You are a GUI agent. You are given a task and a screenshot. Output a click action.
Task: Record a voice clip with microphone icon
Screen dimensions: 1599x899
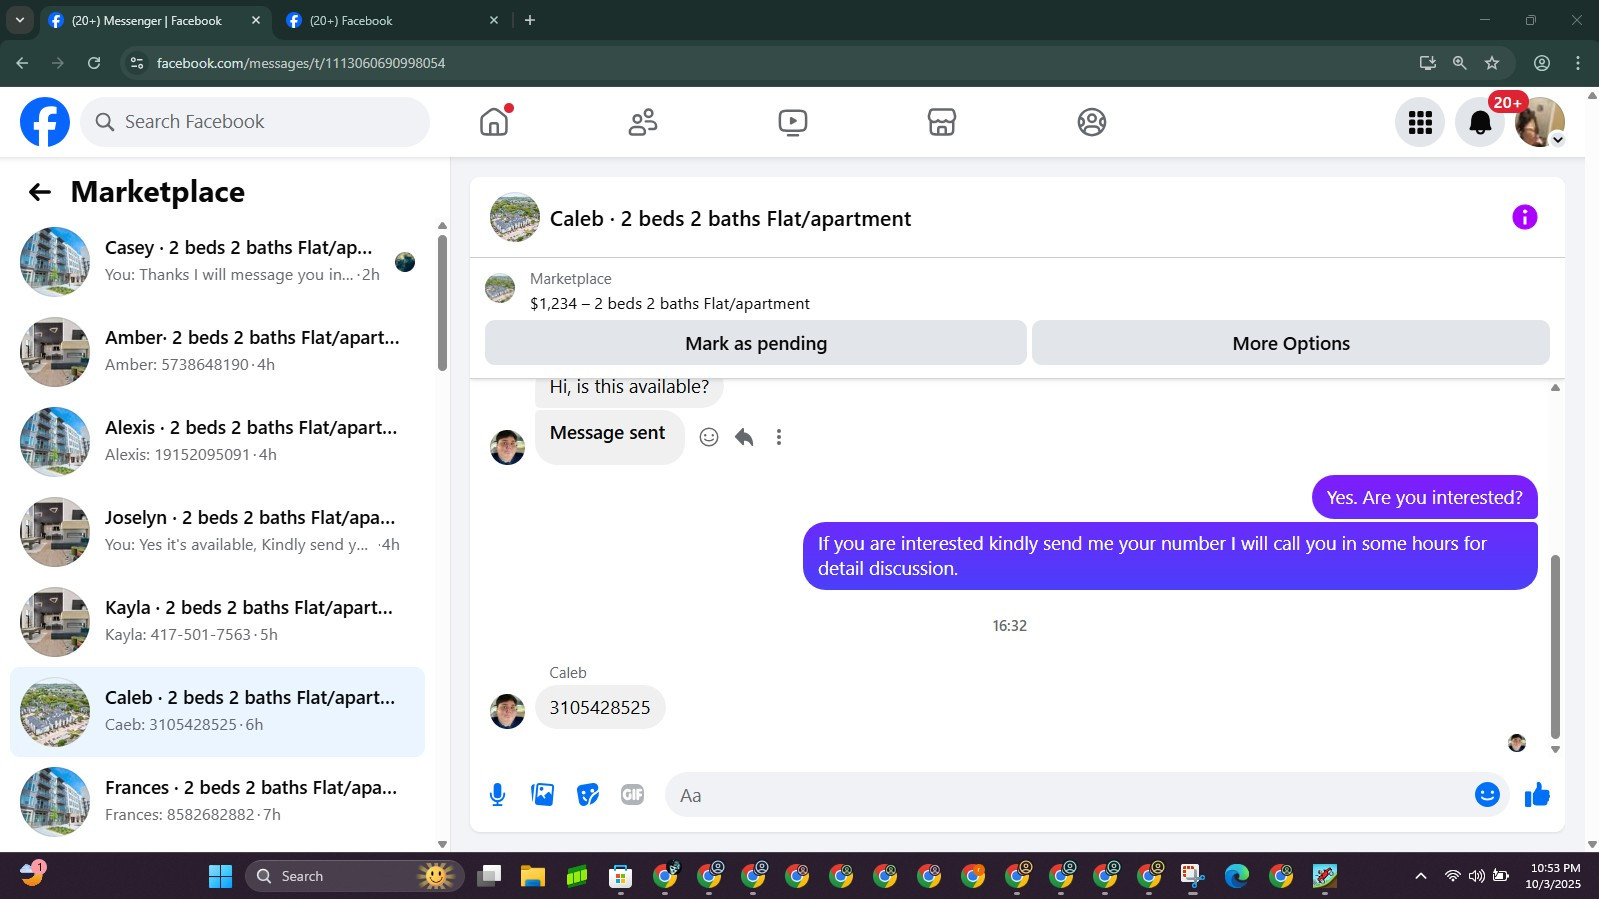pyautogui.click(x=497, y=795)
